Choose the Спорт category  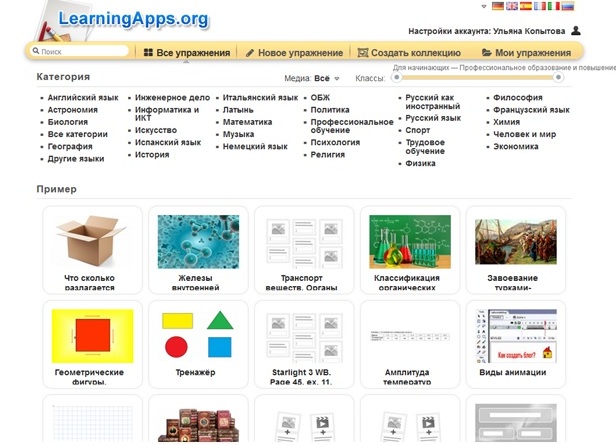point(418,130)
